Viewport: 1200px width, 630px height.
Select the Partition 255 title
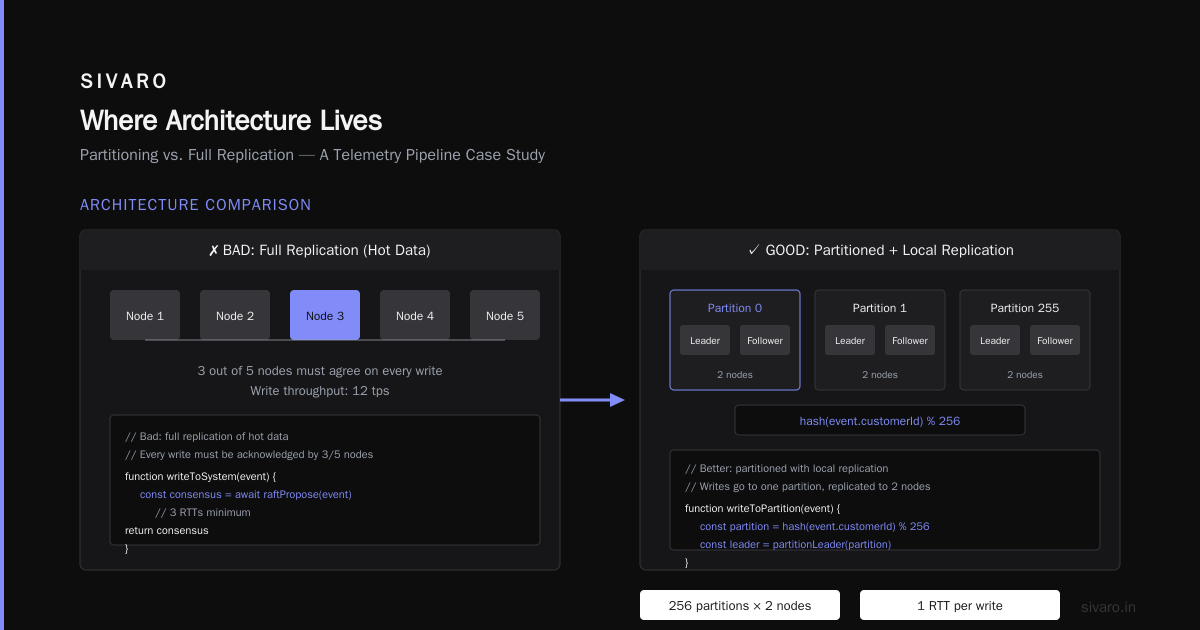[1025, 308]
